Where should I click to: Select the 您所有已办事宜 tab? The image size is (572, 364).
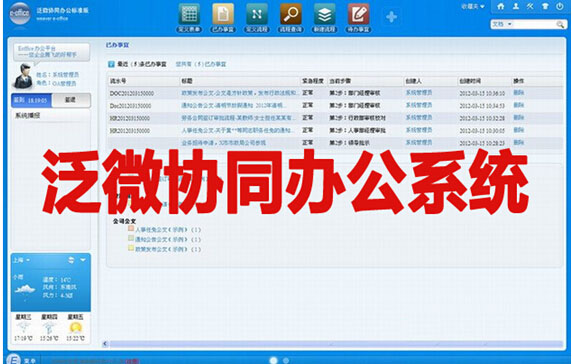coord(201,64)
